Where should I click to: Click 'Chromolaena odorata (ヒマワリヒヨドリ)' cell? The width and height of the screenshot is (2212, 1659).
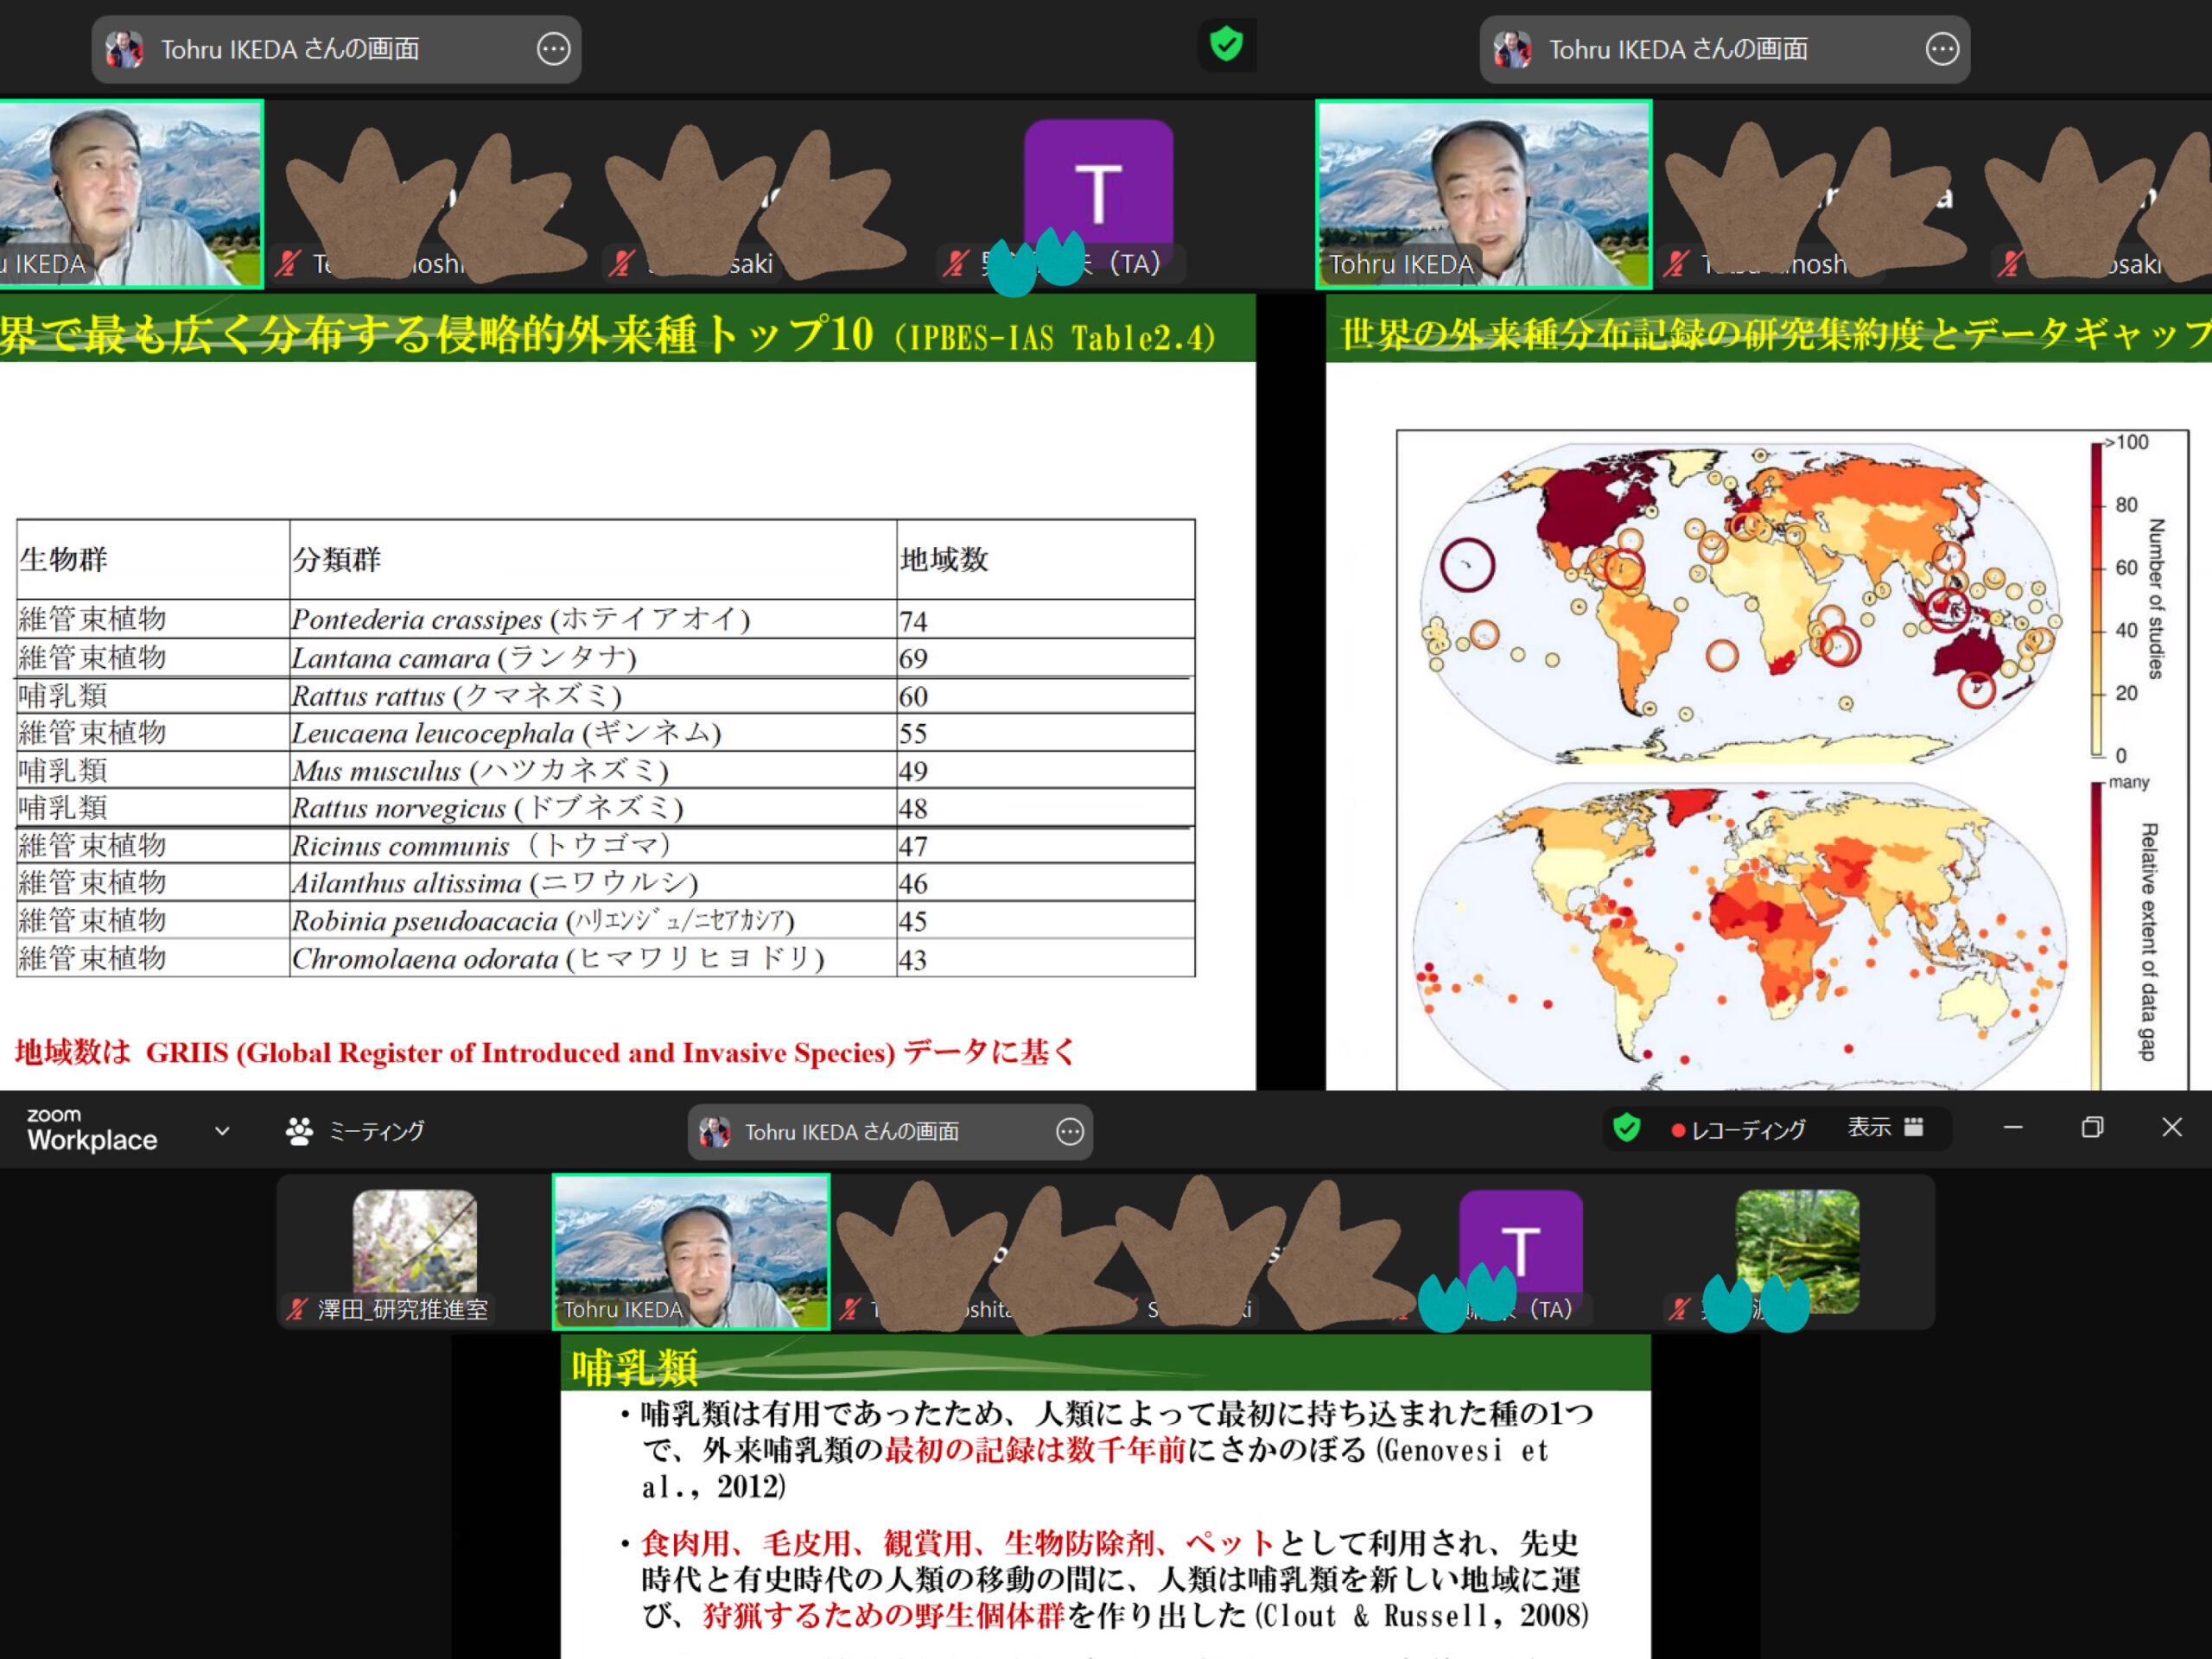(592, 958)
